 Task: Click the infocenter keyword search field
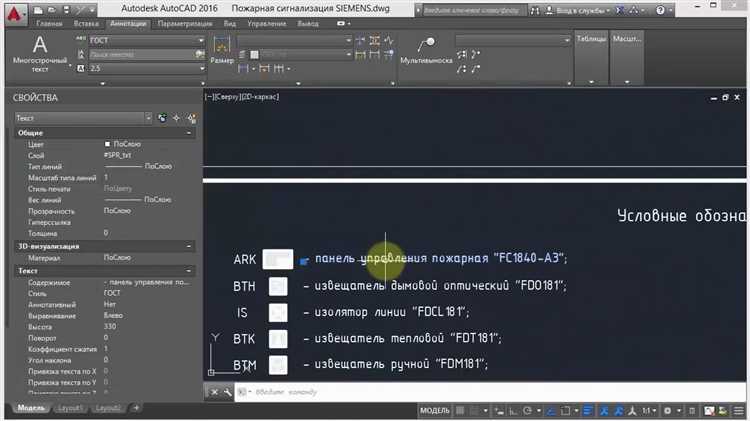point(474,10)
